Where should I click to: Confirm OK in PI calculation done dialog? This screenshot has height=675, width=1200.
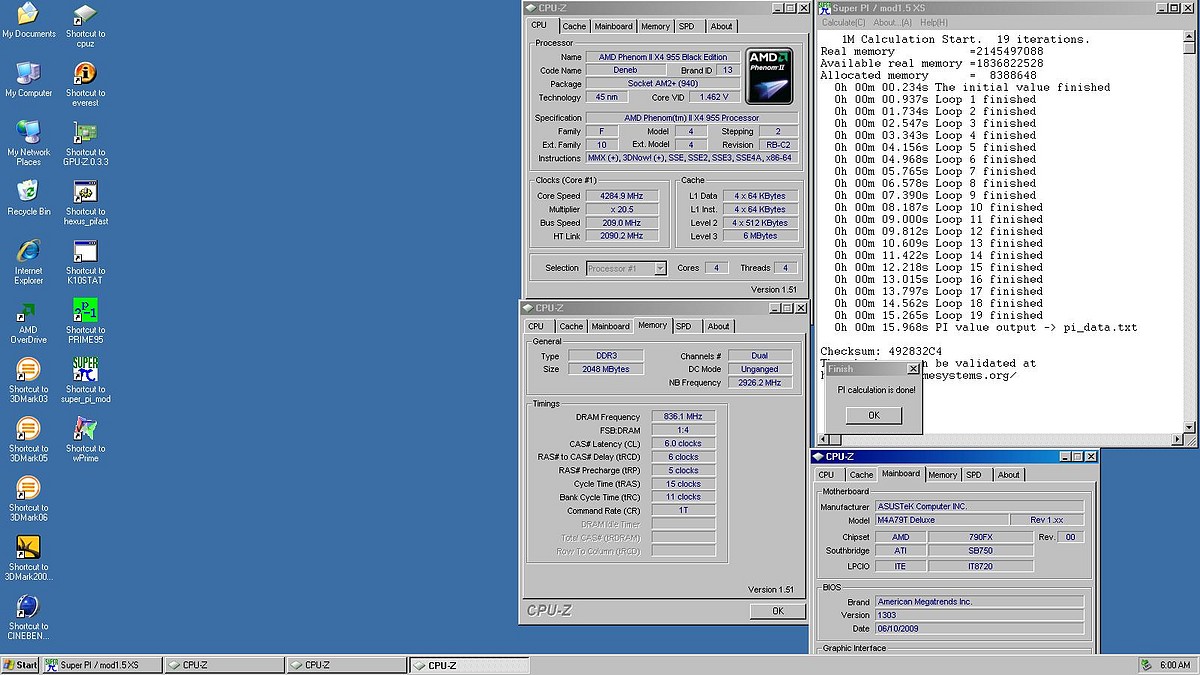873,415
